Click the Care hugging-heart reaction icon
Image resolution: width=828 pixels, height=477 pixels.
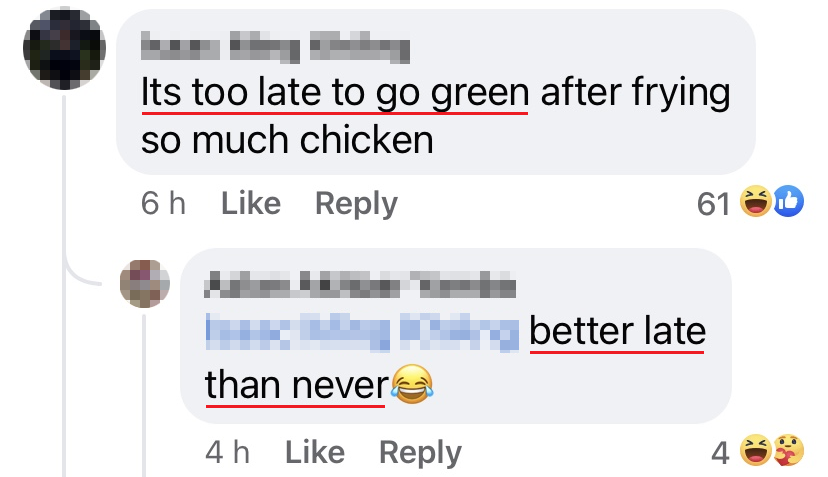788,450
